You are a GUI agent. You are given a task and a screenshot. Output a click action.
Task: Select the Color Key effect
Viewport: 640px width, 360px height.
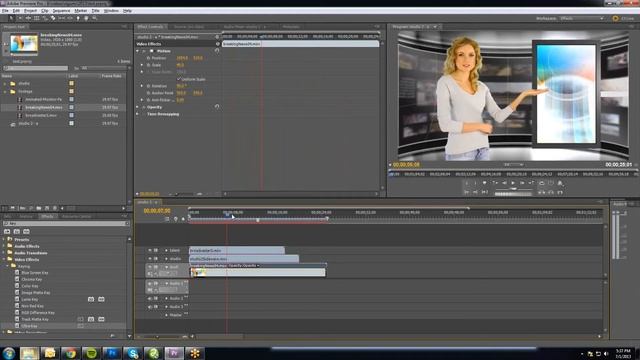30,286
